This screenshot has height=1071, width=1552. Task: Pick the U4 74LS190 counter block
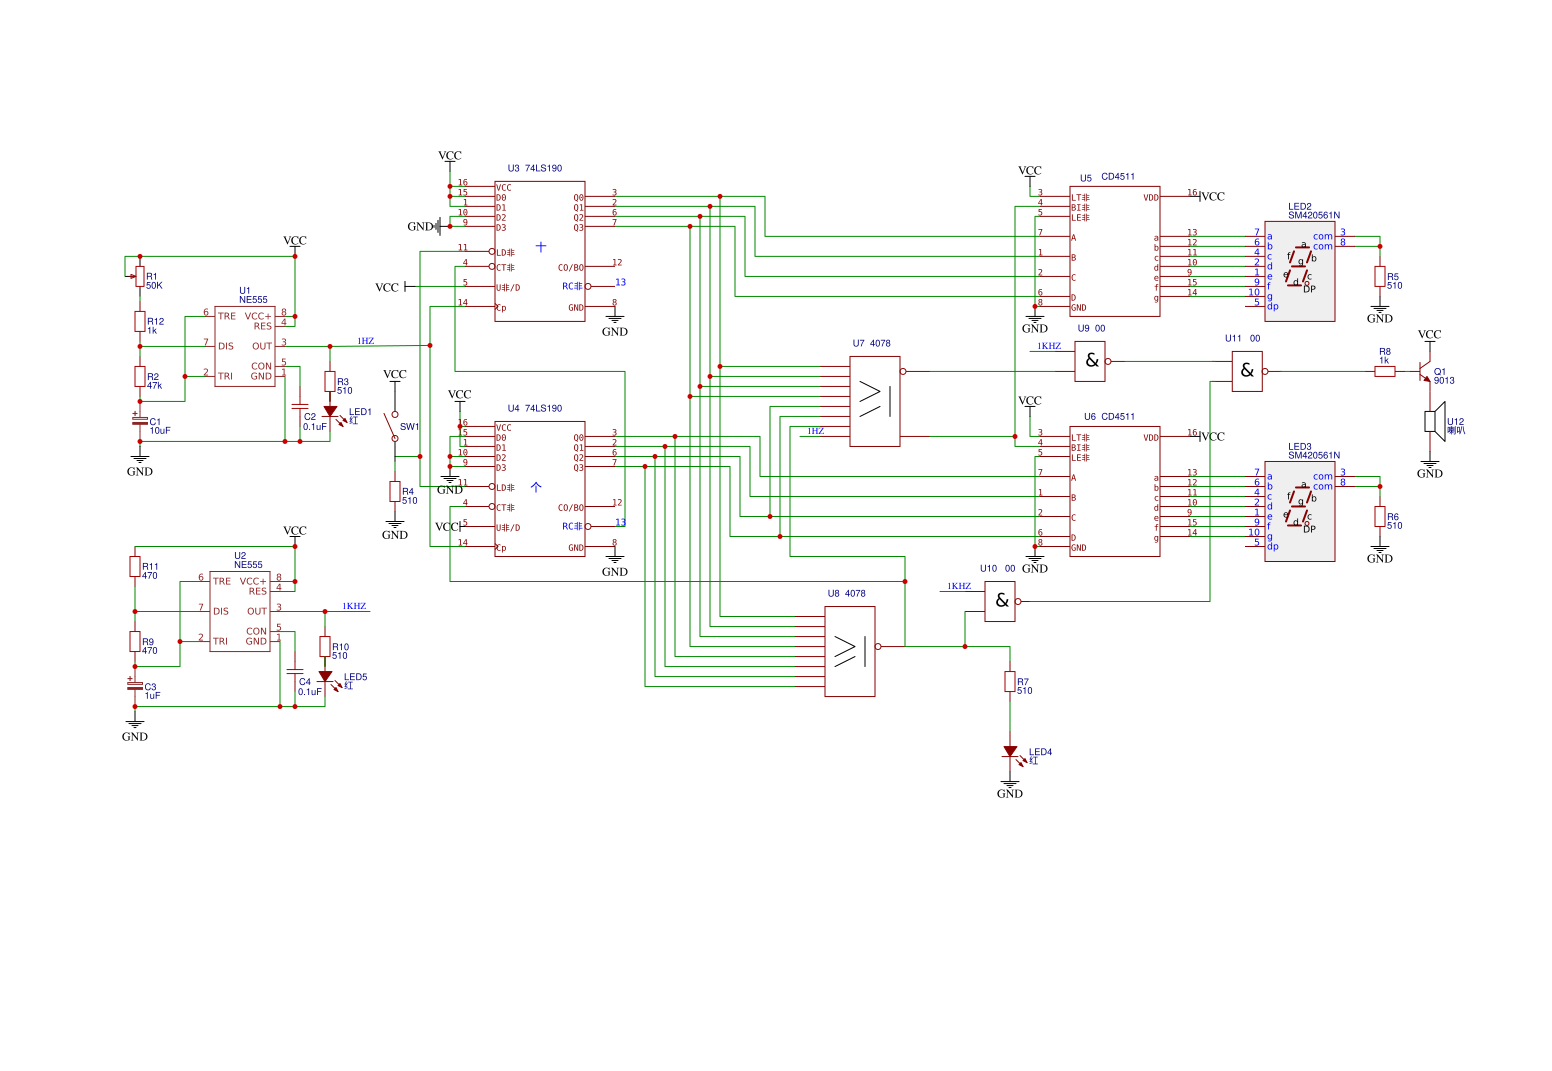click(x=540, y=488)
